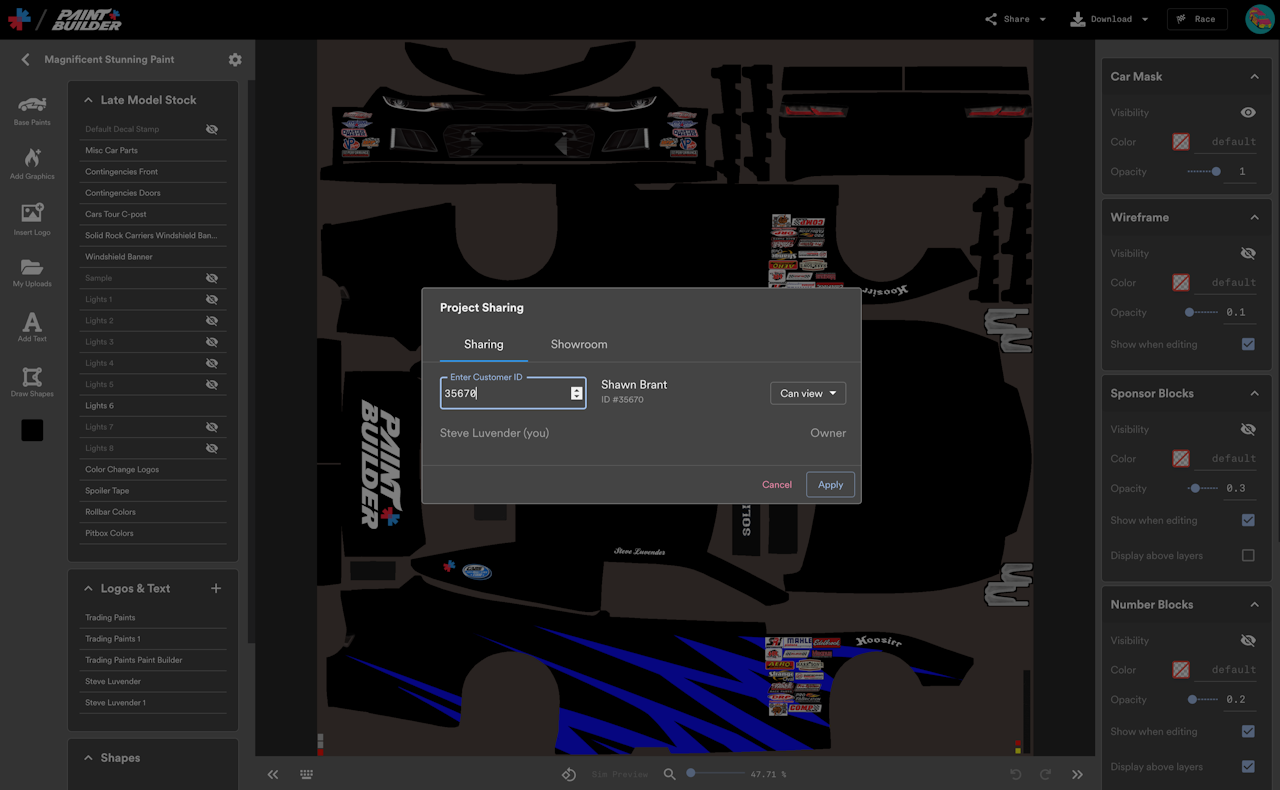Open the Can view permission dropdown
This screenshot has height=790, width=1280.
(808, 394)
